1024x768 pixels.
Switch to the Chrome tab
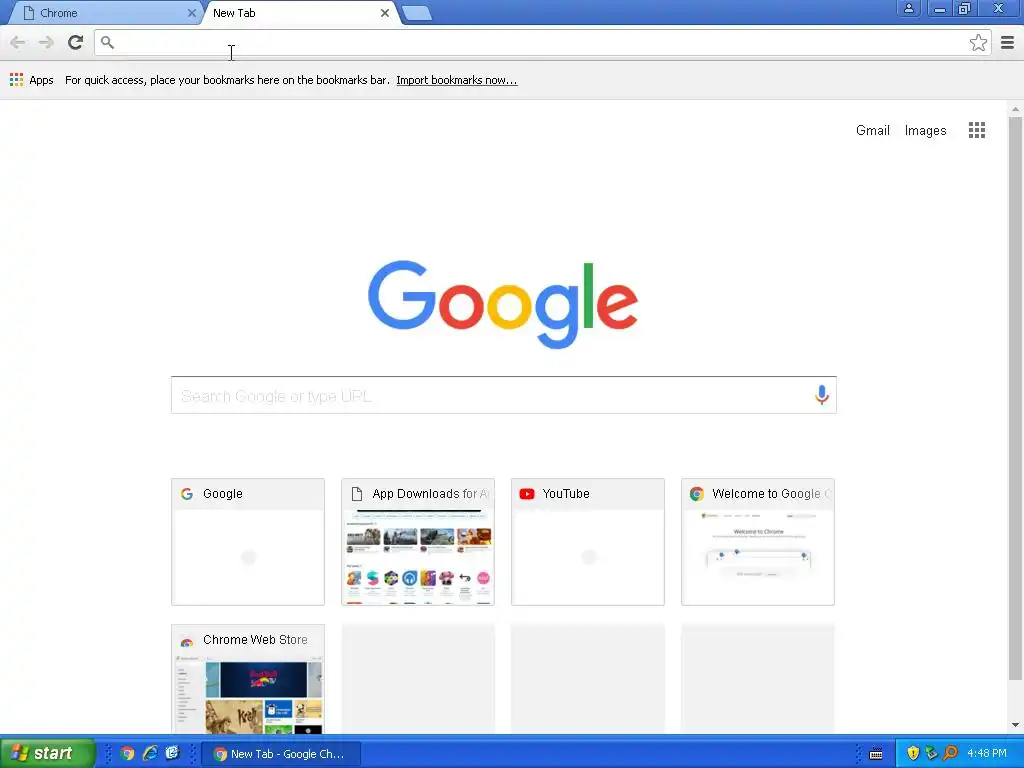104,13
